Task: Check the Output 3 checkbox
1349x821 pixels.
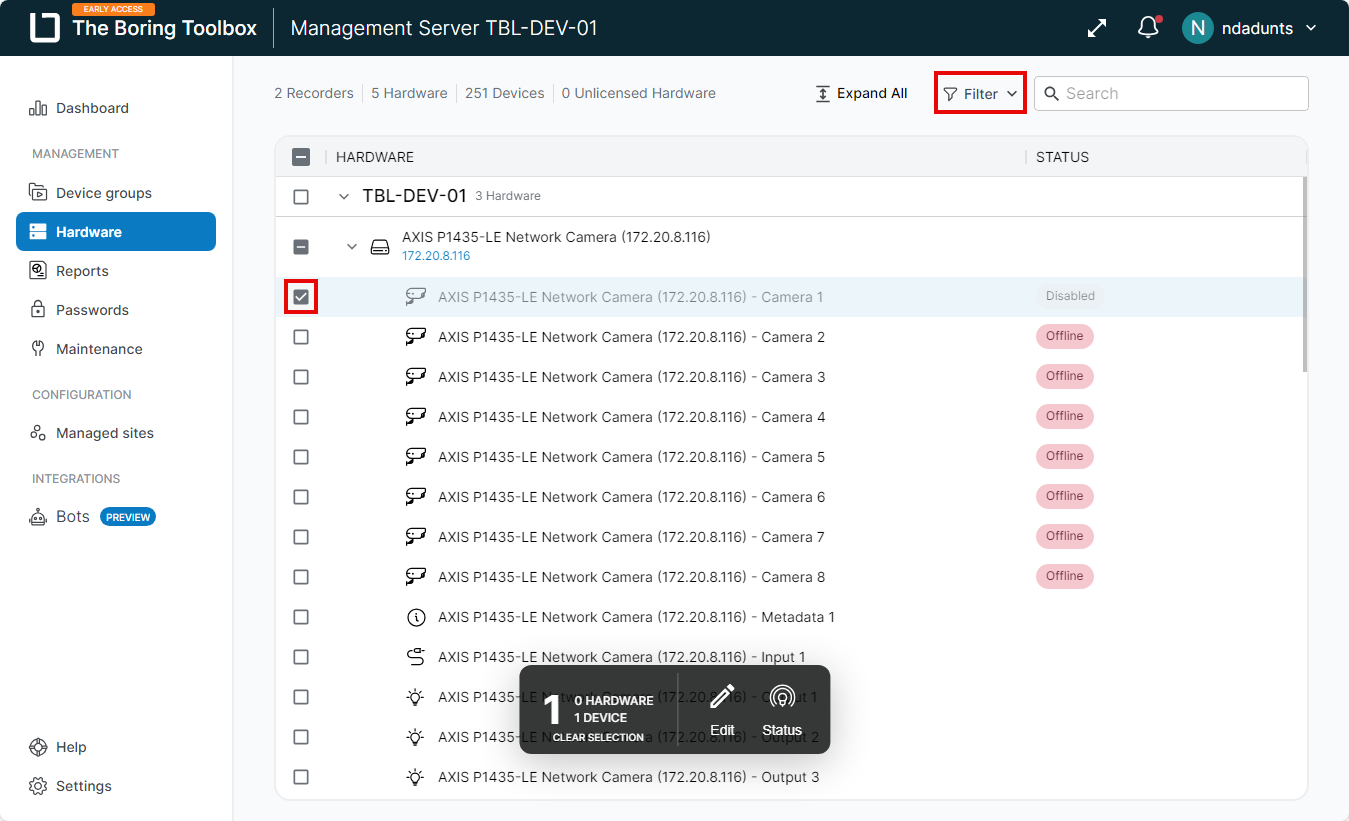Action: coord(301,777)
